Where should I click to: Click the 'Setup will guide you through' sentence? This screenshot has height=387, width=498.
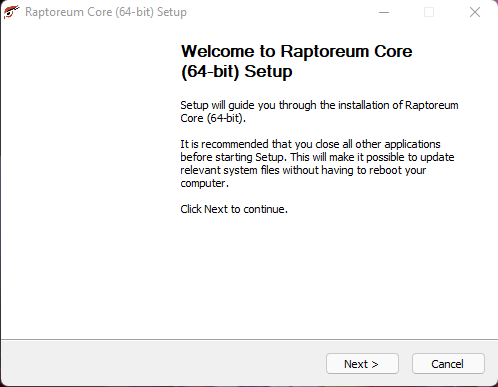coord(319,105)
